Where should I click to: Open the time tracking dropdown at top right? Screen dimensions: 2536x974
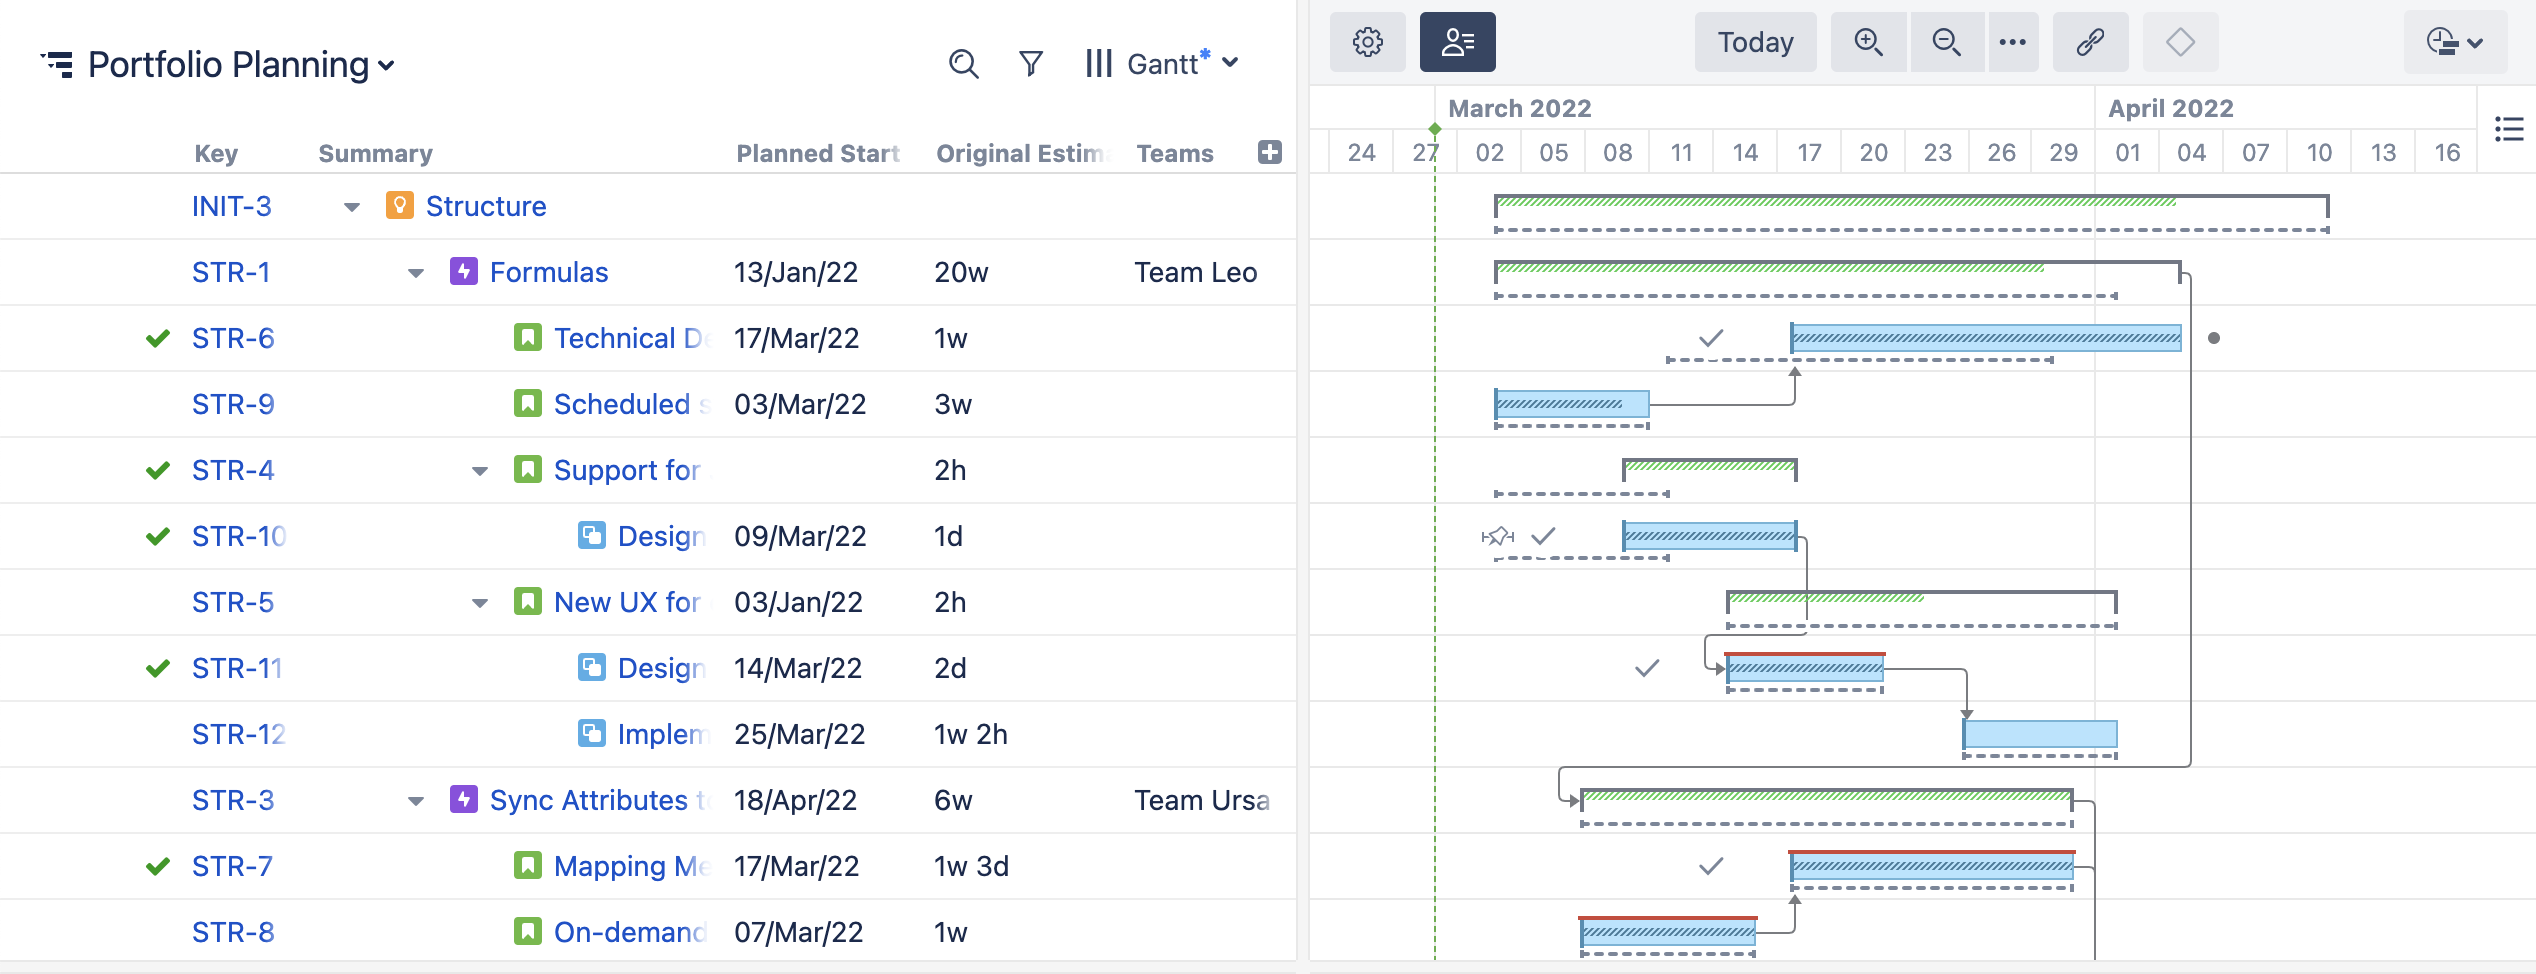pos(2455,42)
